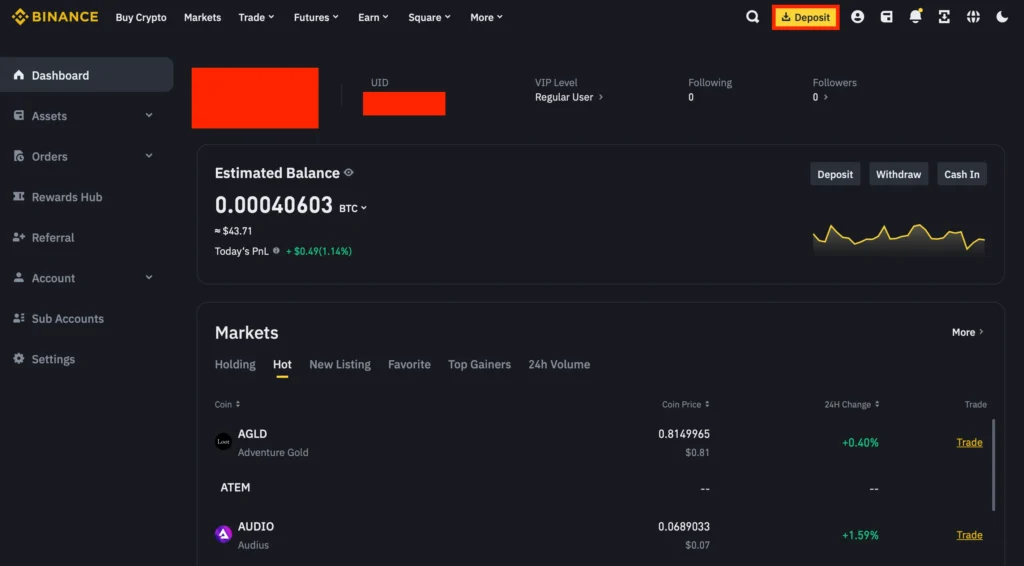
Task: Open the Trade dropdown menu
Action: (x=256, y=18)
